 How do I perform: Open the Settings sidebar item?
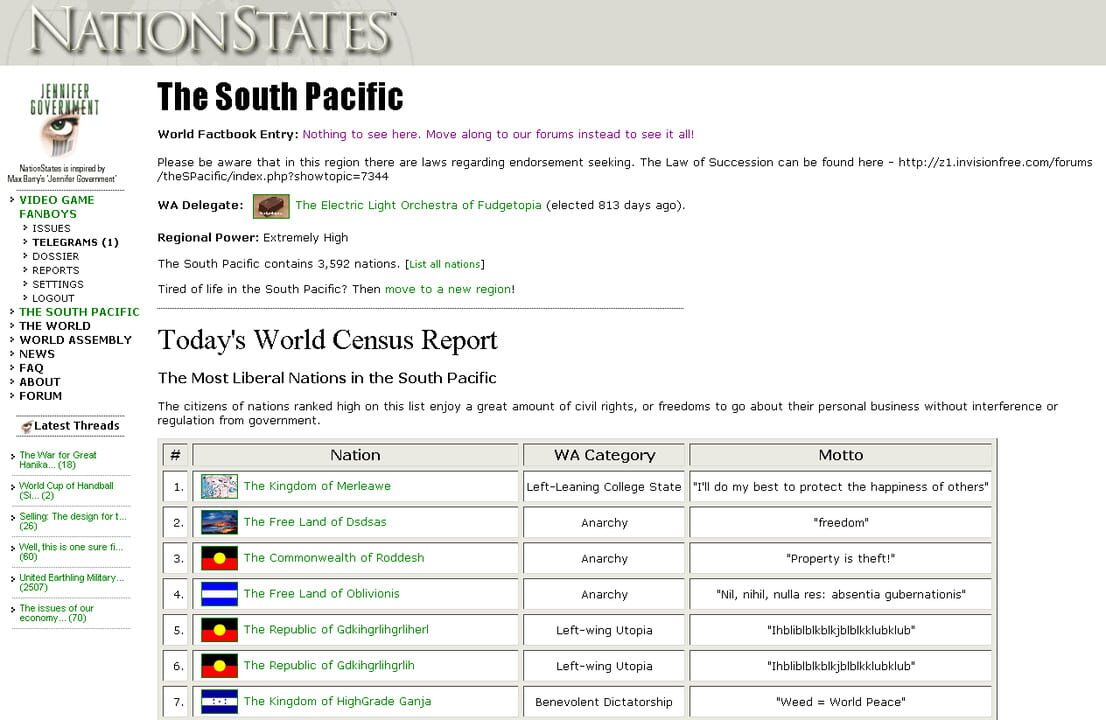pos(58,284)
